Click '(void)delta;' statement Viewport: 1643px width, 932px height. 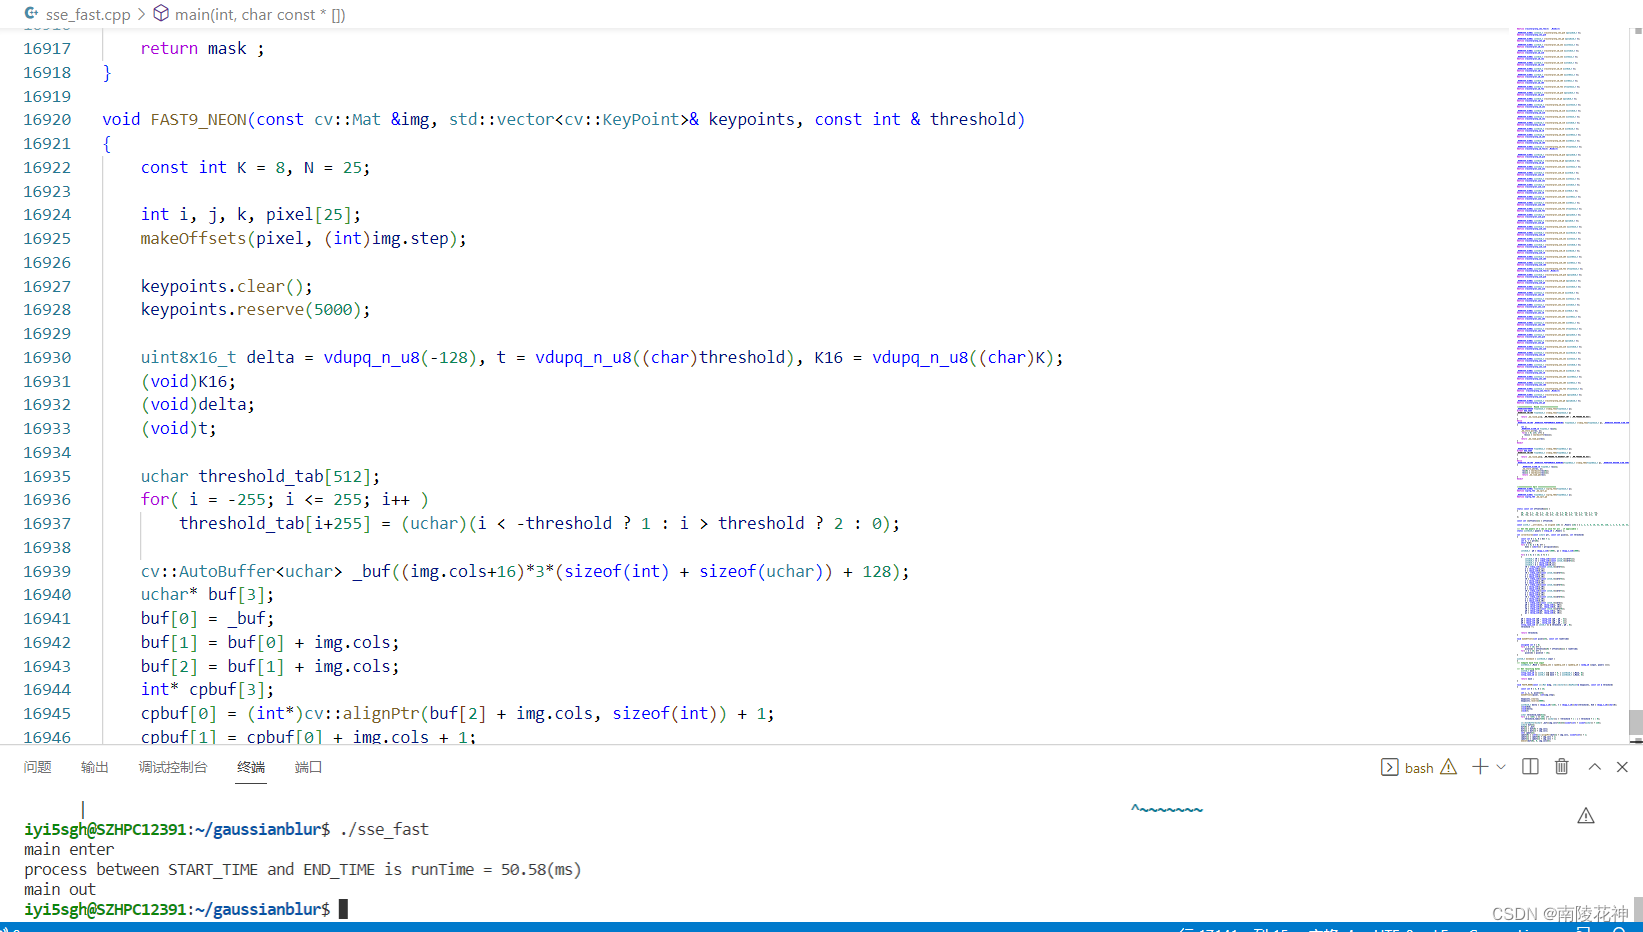[x=198, y=404]
